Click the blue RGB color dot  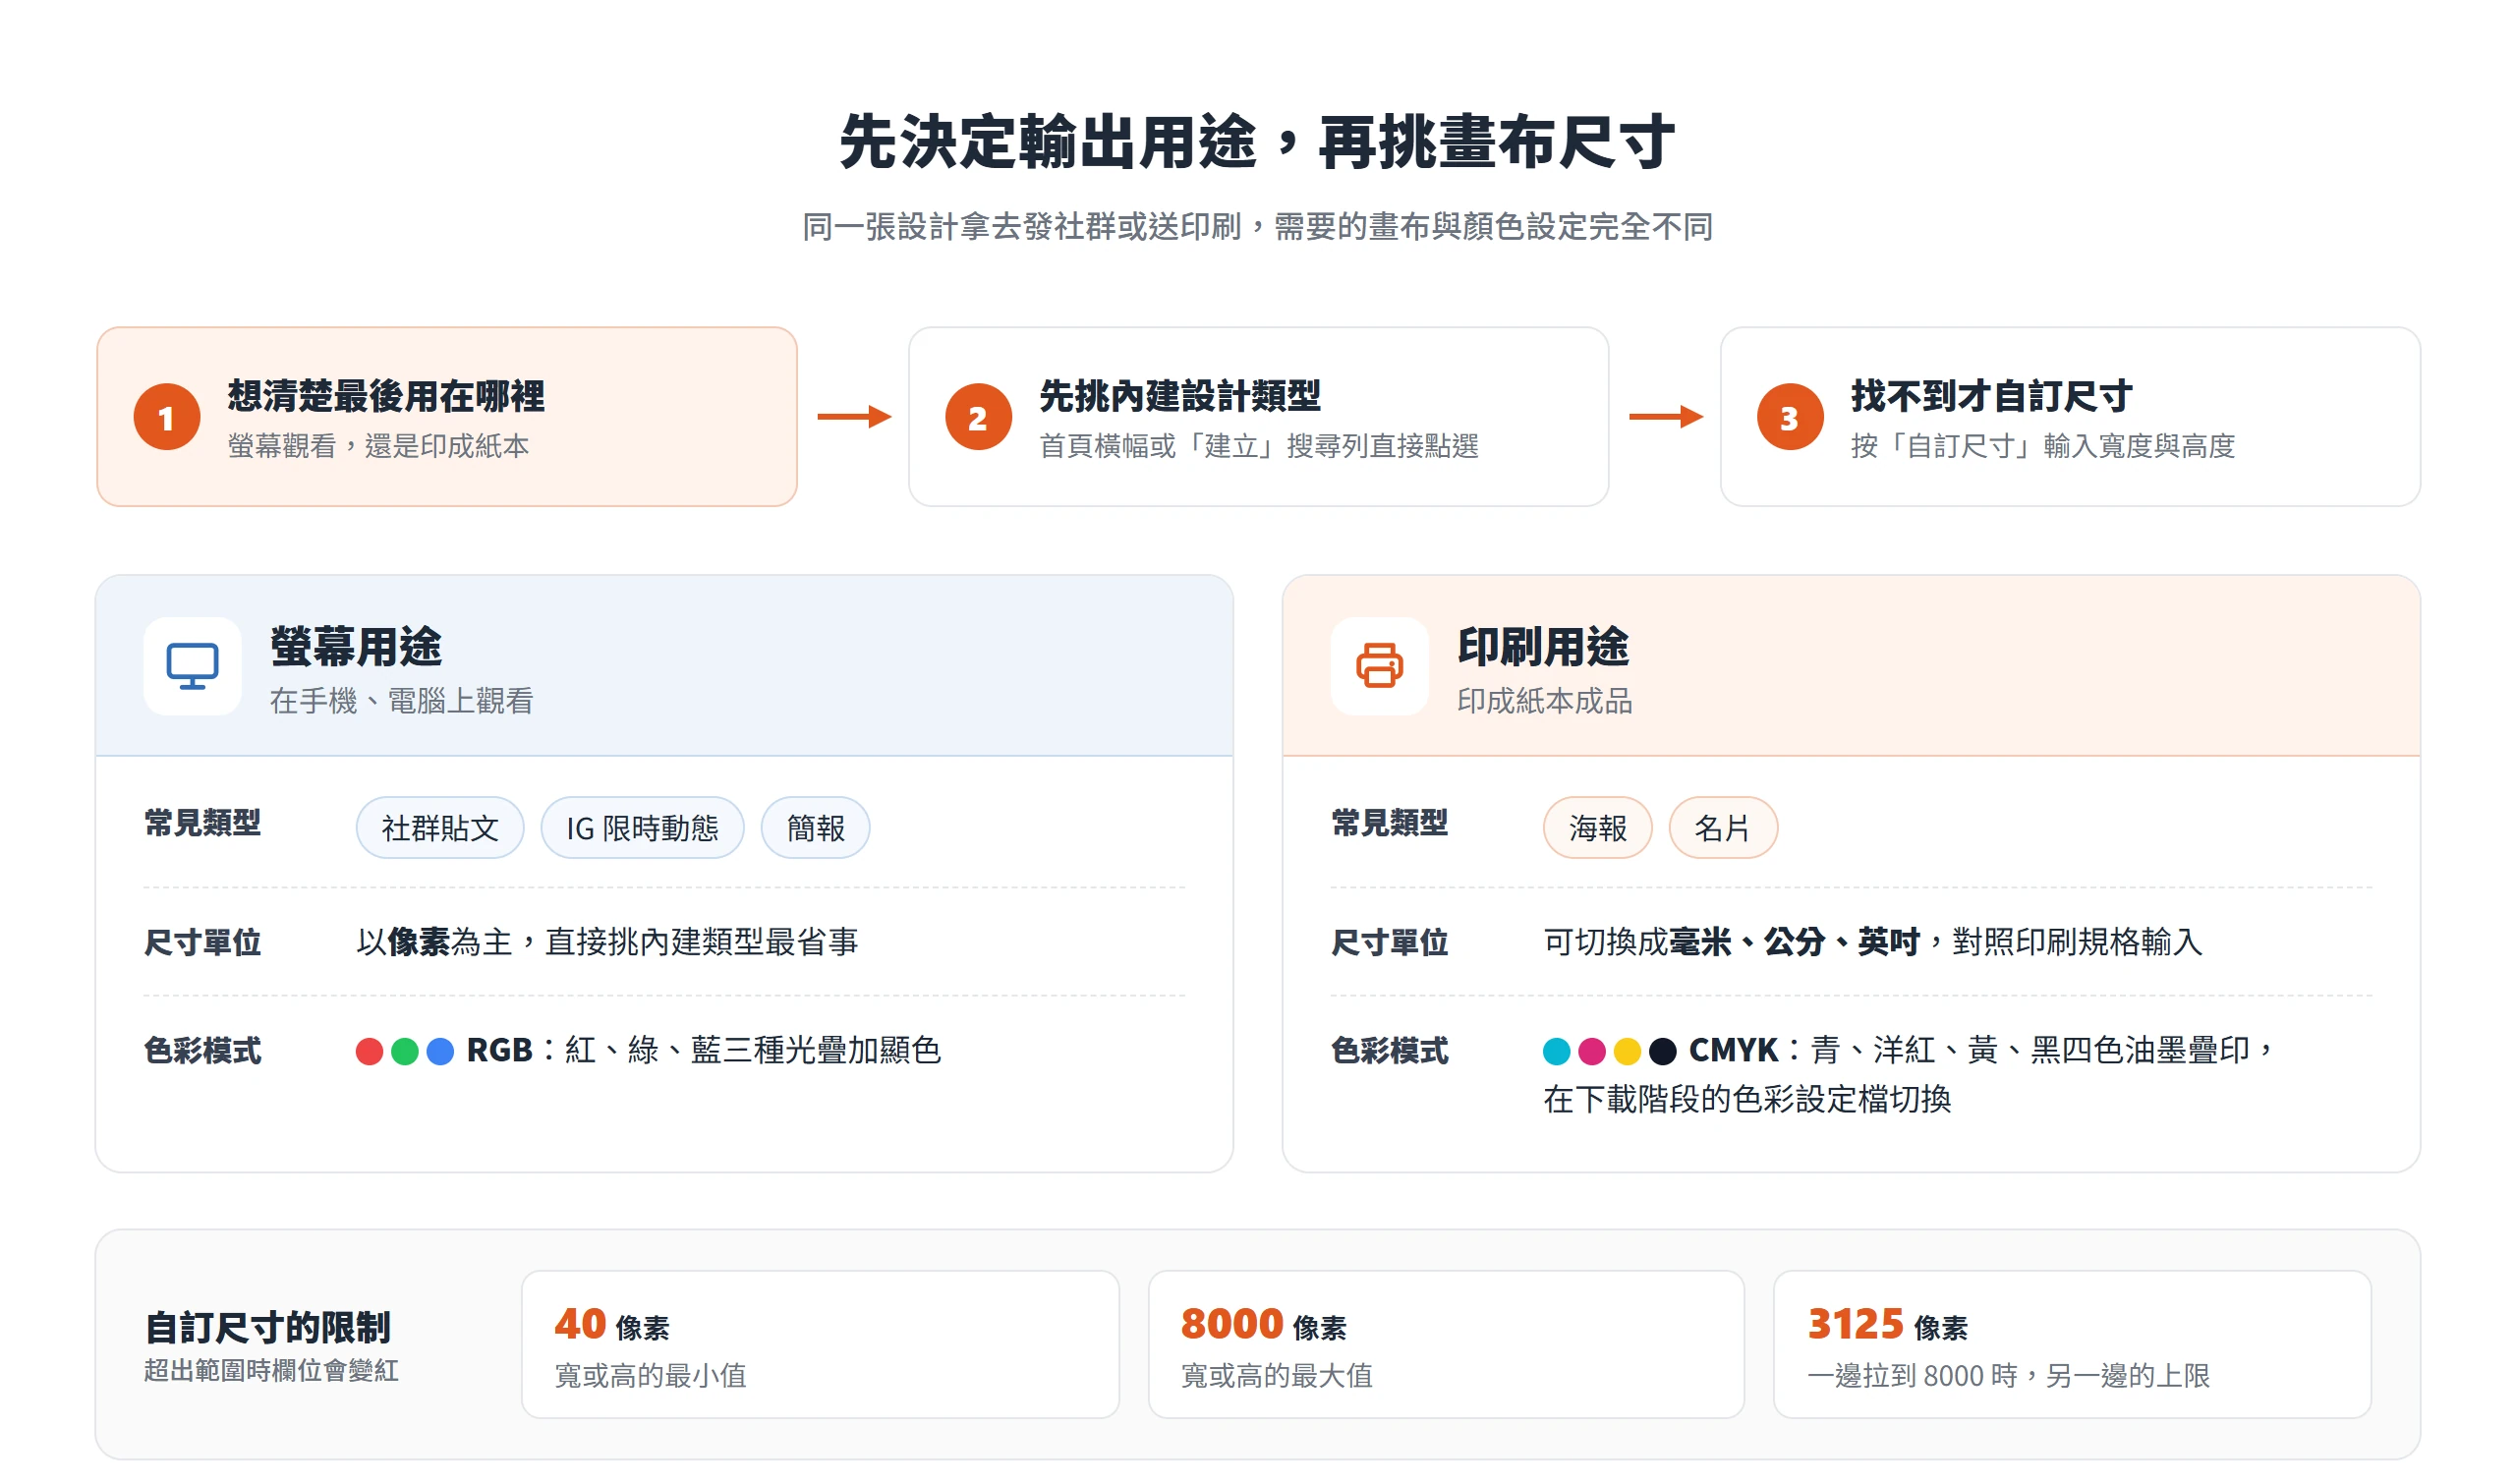(x=440, y=1051)
